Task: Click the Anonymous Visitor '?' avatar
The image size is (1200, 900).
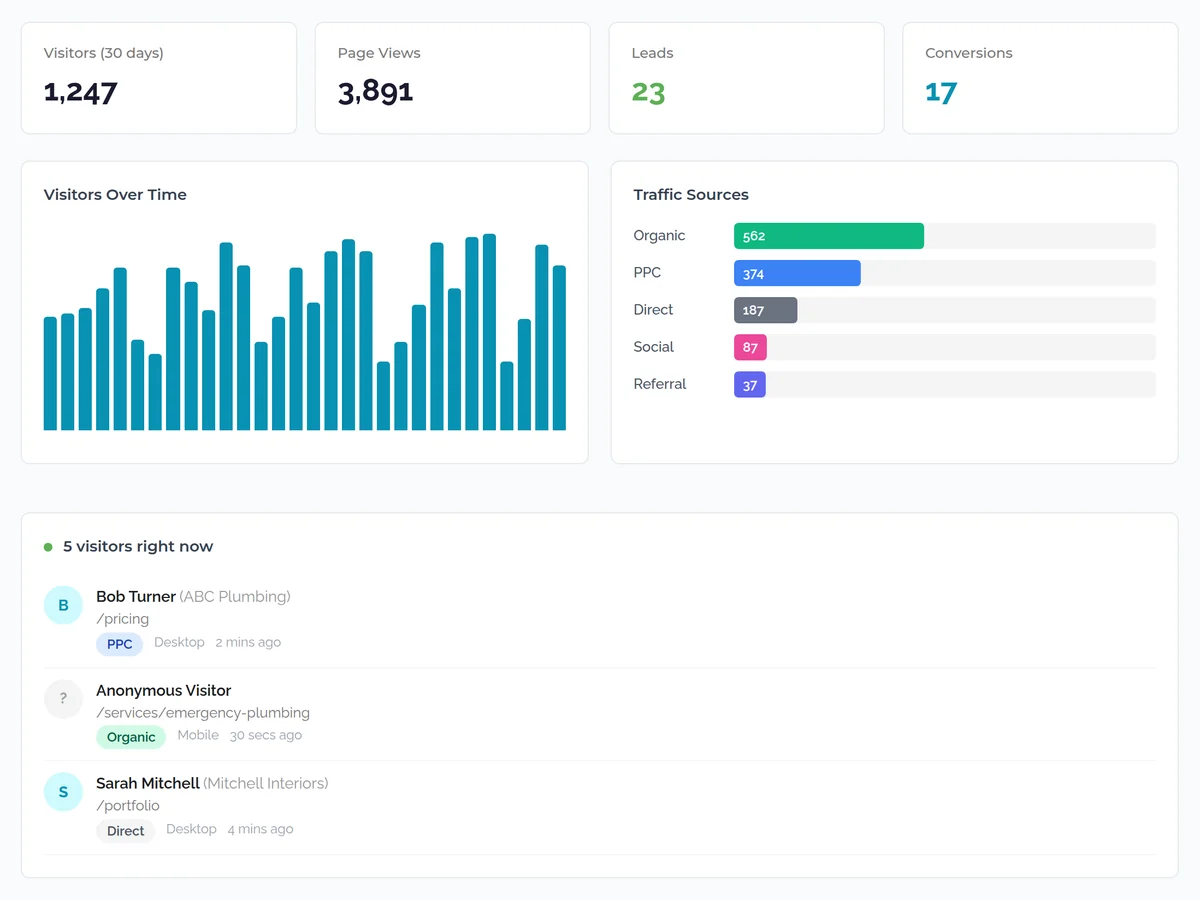Action: pos(63,698)
